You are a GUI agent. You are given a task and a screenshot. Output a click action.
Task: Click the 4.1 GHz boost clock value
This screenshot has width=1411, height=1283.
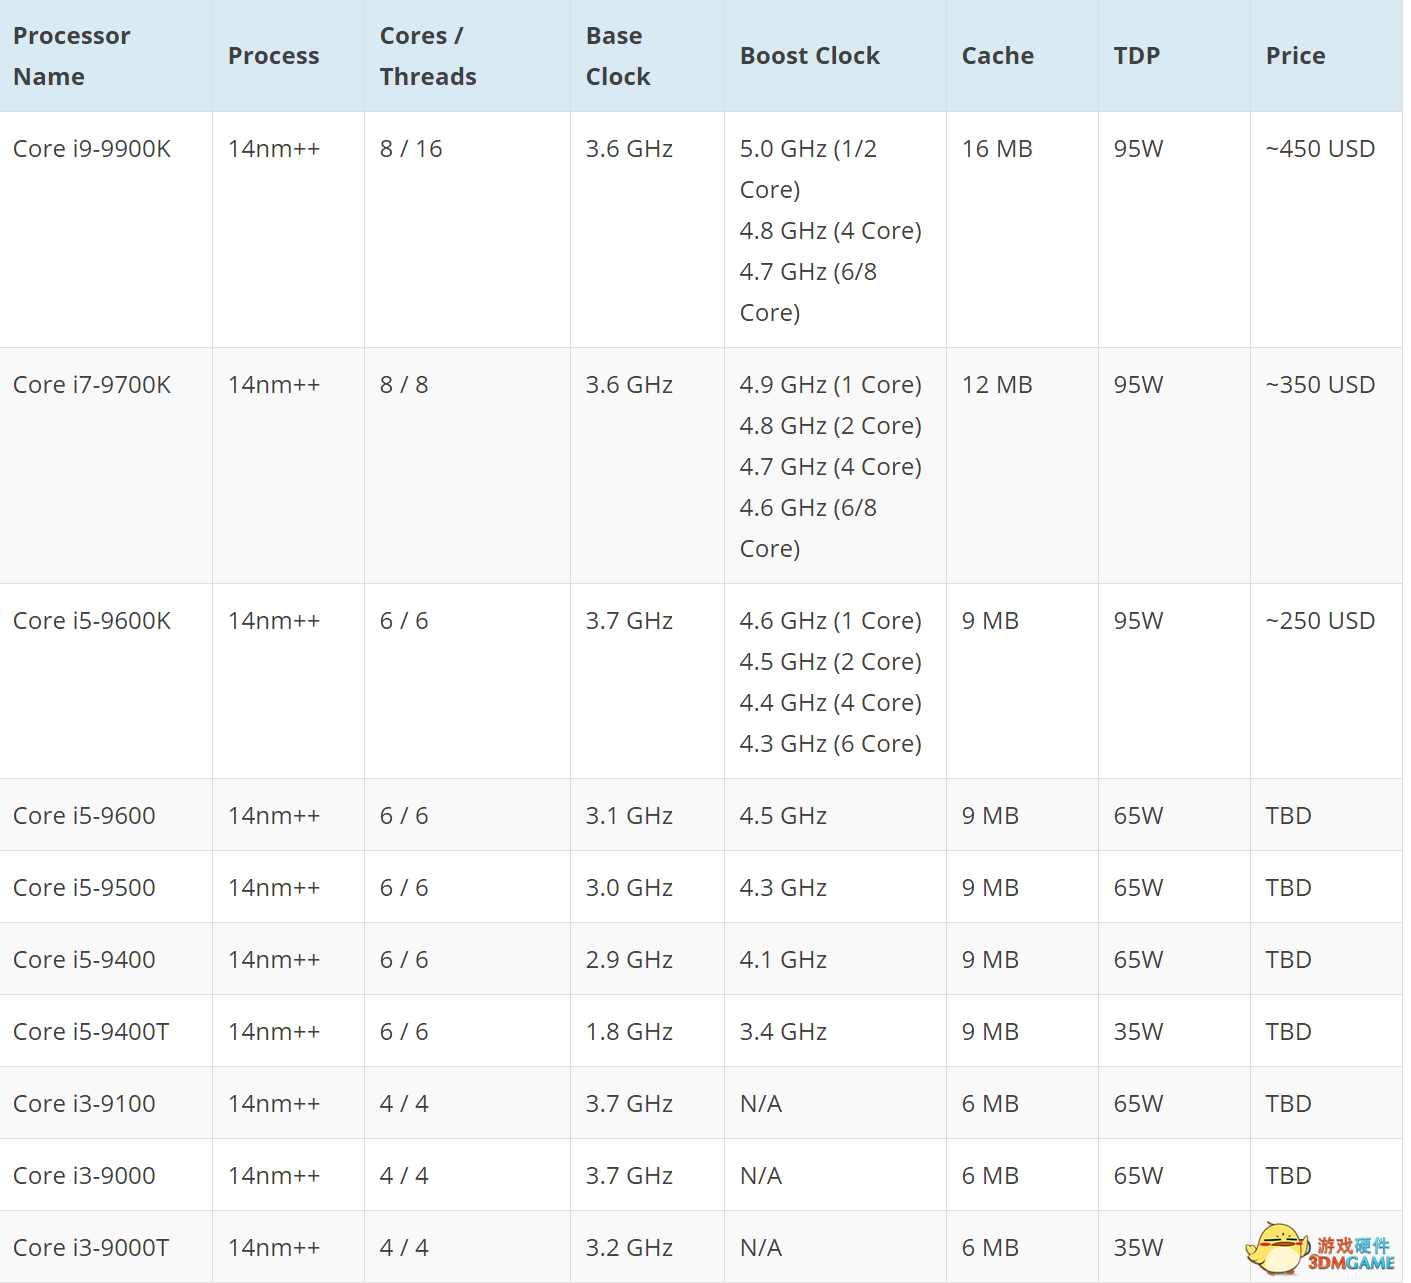tap(783, 960)
